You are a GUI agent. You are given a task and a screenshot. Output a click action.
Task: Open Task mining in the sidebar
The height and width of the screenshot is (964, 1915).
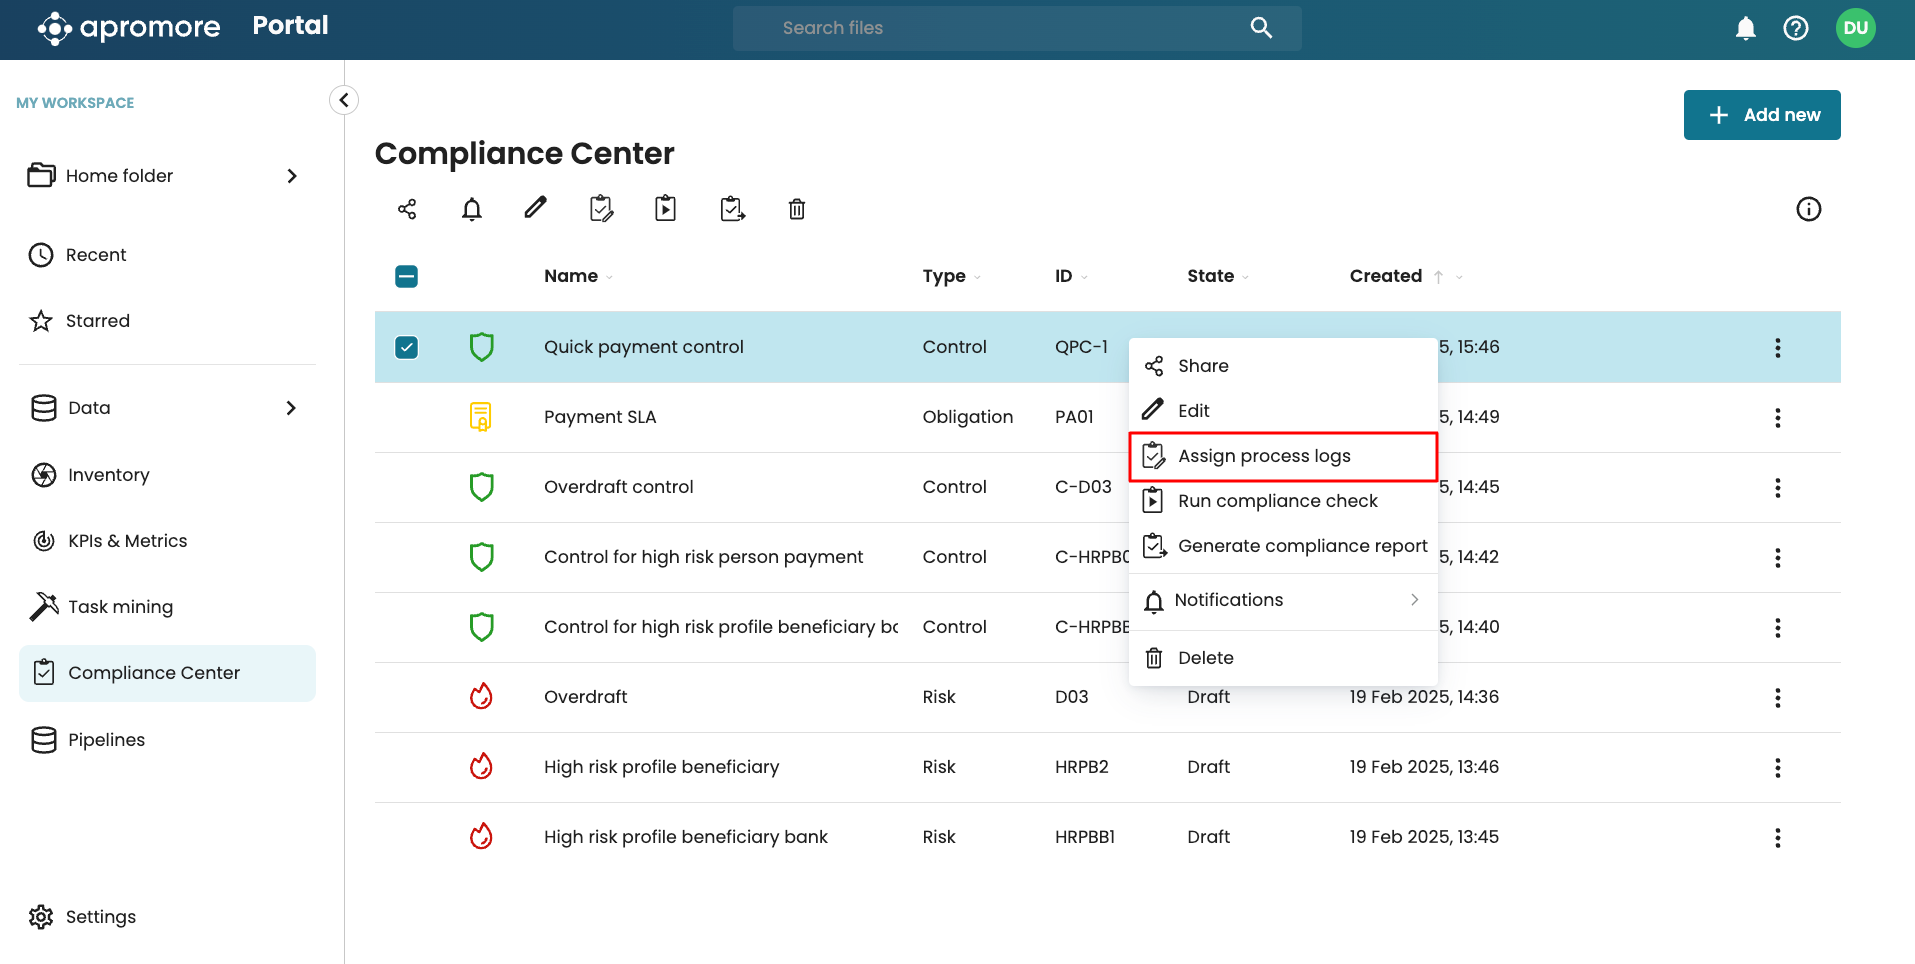tap(120, 607)
